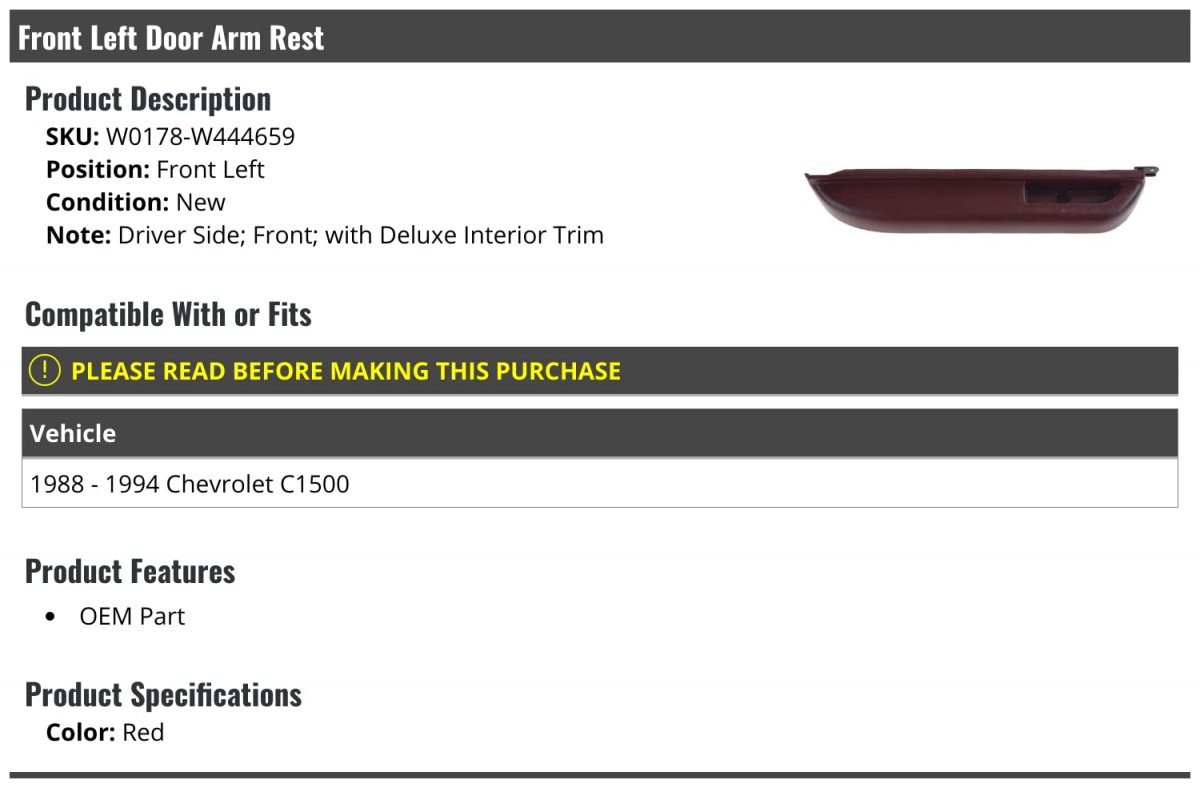
Task: Select the SKU number W0178-W444659
Action: point(200,136)
